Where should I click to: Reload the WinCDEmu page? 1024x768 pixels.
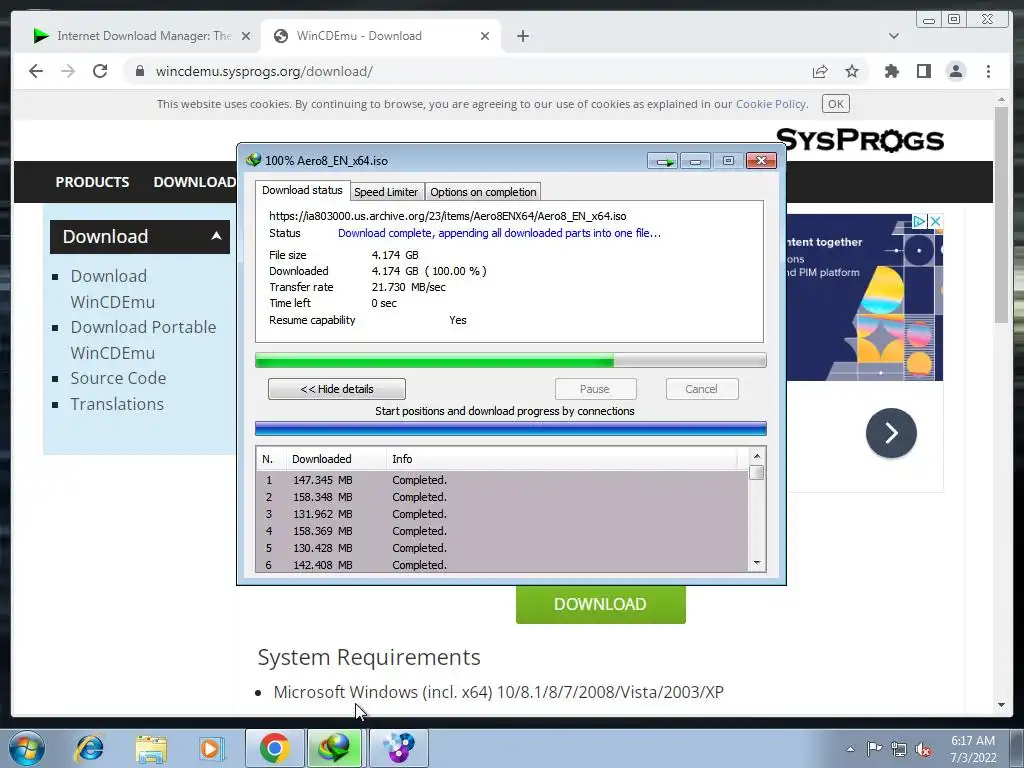[100, 71]
